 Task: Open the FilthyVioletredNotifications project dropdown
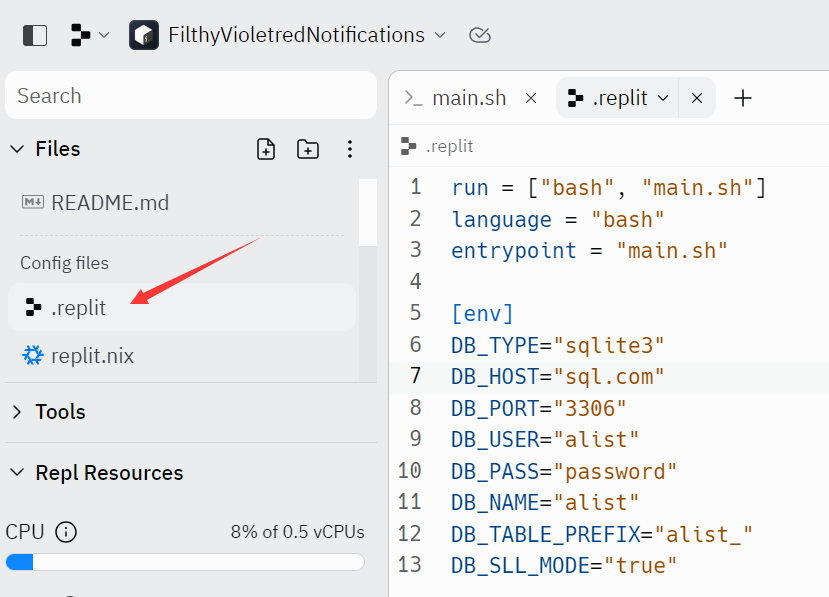(439, 35)
